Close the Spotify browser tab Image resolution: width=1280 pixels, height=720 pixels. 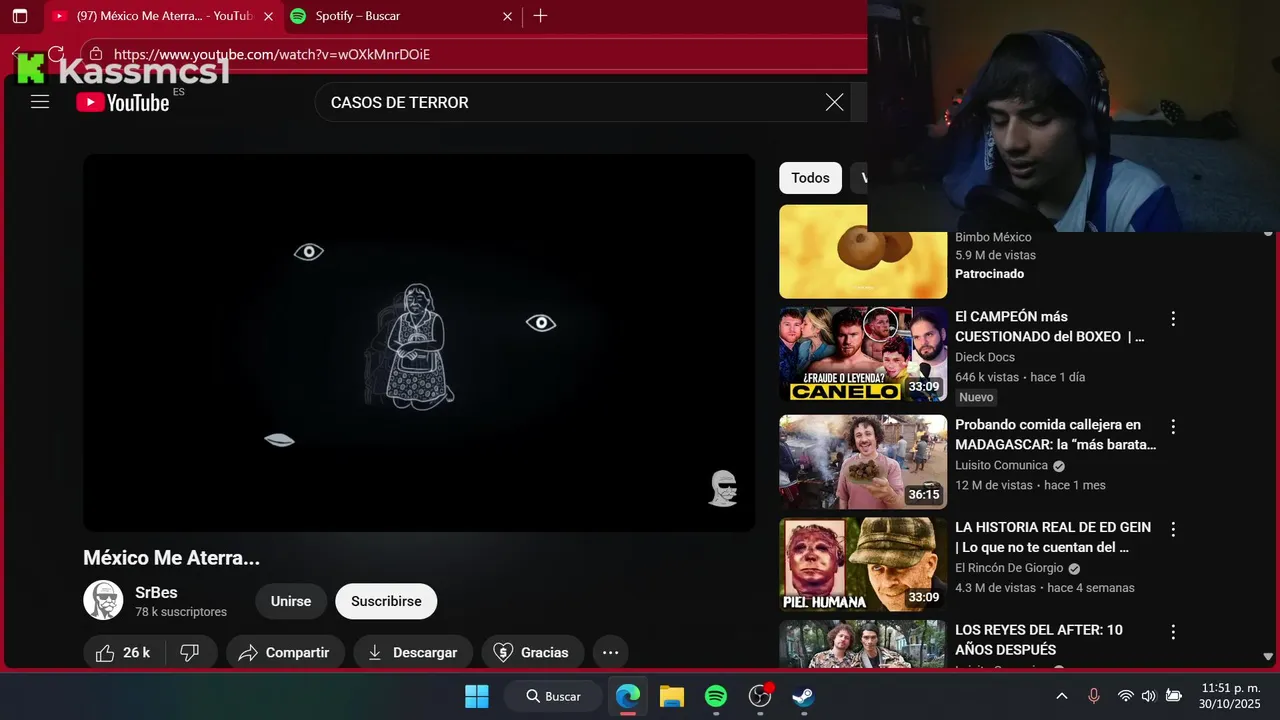pos(507,16)
